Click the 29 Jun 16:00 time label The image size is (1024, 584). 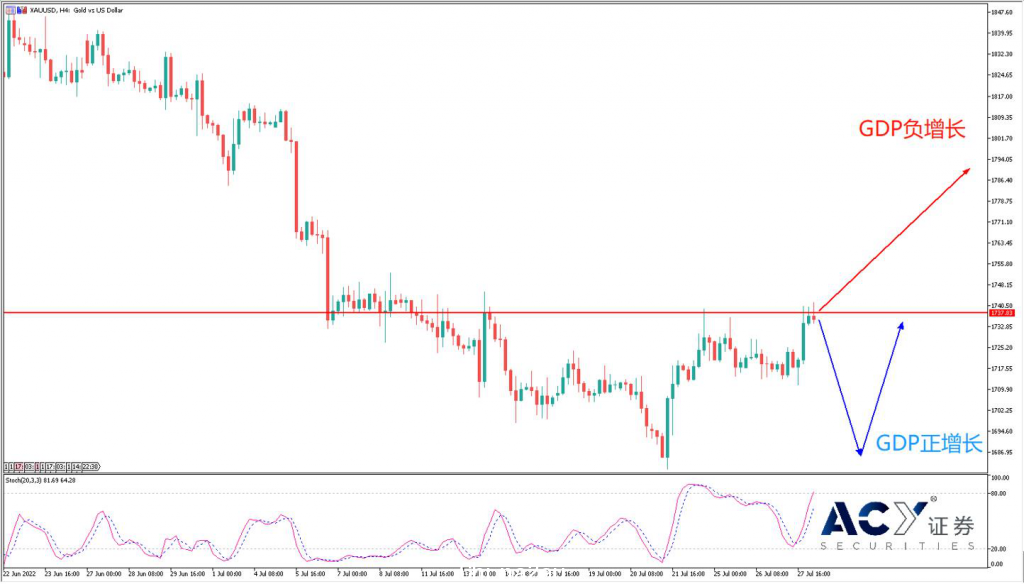[187, 574]
